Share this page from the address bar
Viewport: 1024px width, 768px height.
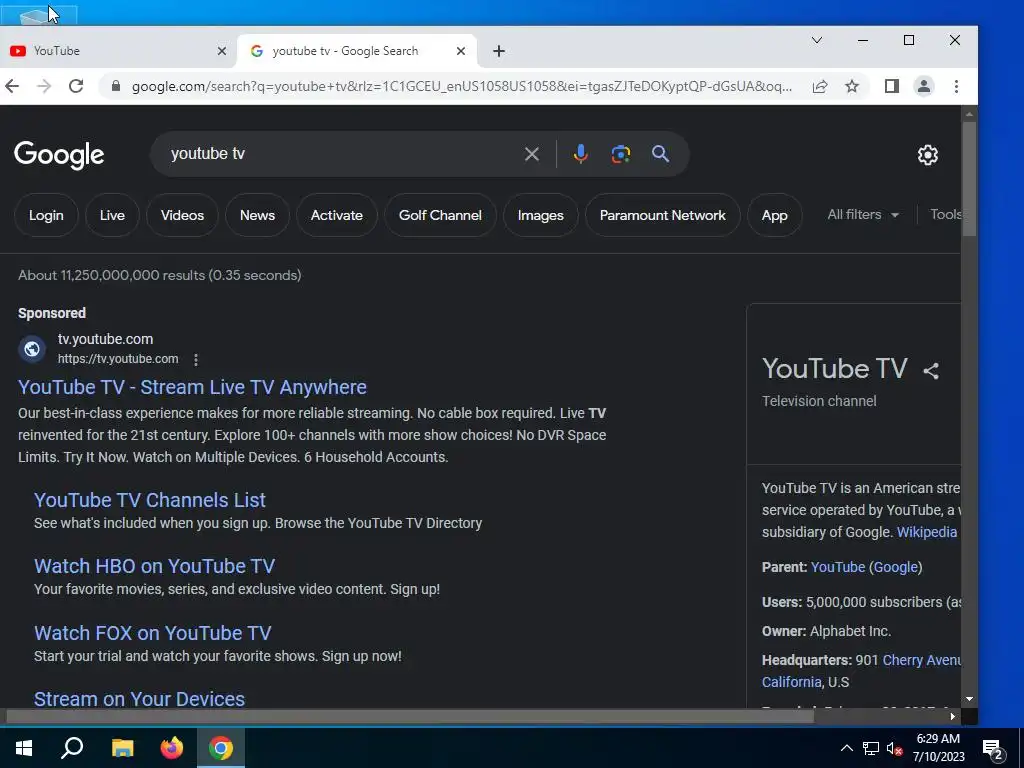point(820,86)
